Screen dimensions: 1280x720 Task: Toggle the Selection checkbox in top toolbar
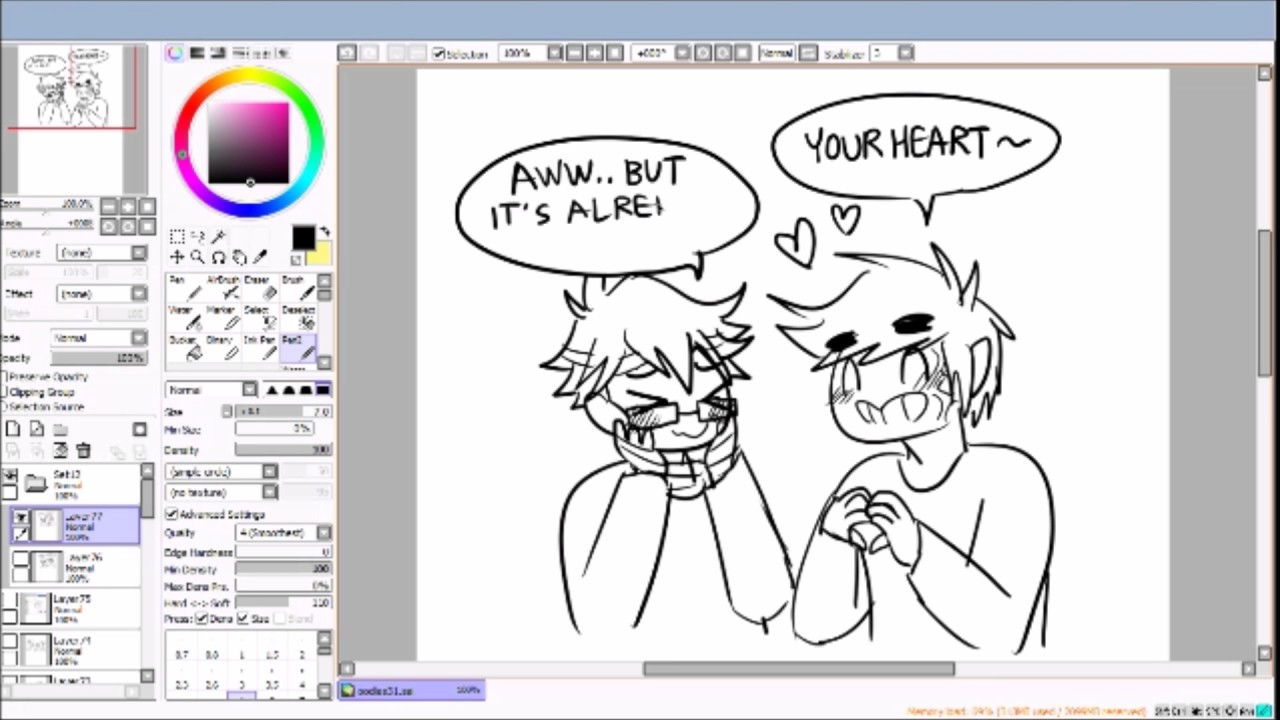click(x=438, y=53)
